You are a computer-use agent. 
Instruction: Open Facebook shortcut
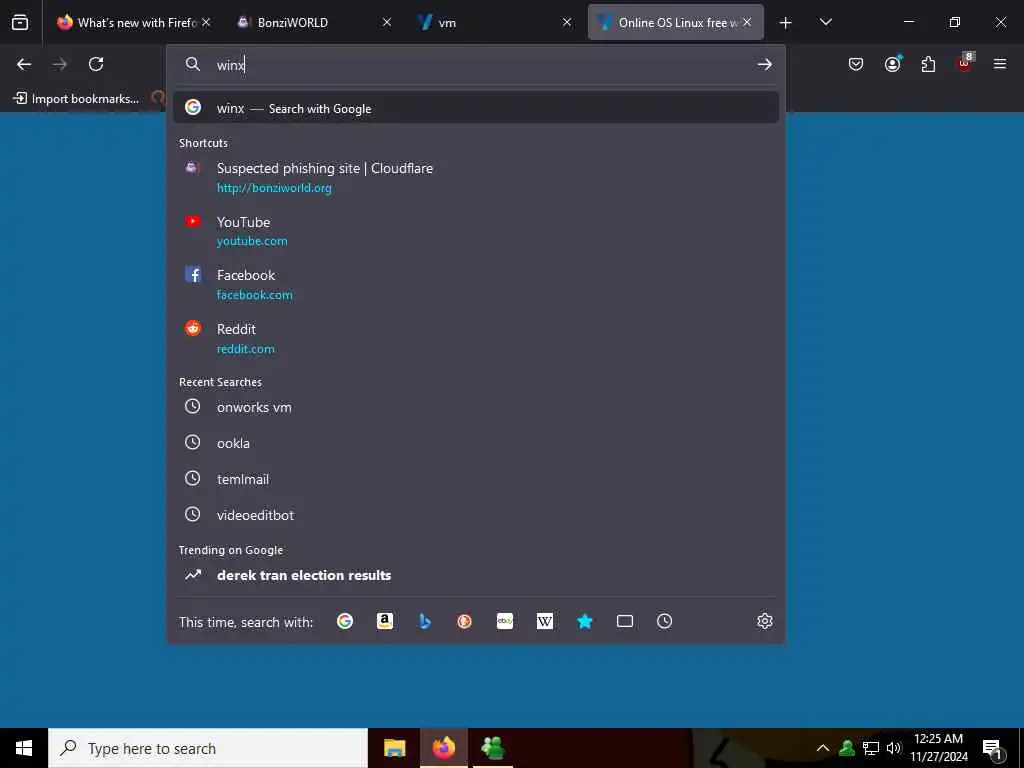[476, 285]
